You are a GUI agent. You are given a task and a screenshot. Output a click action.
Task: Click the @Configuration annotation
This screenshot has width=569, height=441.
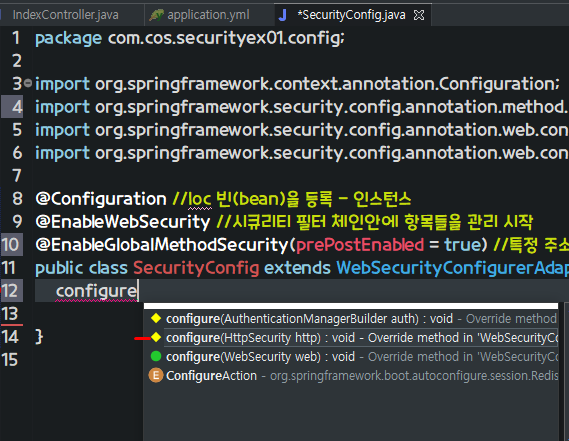101,199
